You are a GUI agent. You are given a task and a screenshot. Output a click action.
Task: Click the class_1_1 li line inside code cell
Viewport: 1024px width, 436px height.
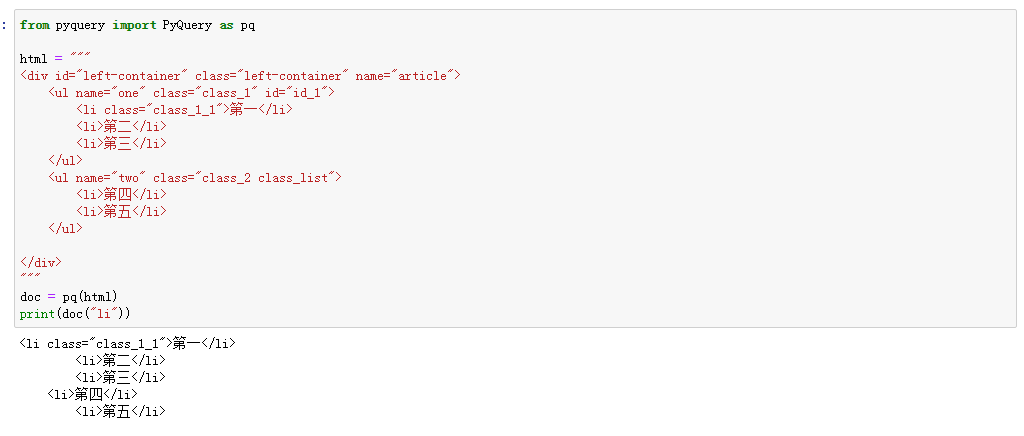tap(184, 110)
